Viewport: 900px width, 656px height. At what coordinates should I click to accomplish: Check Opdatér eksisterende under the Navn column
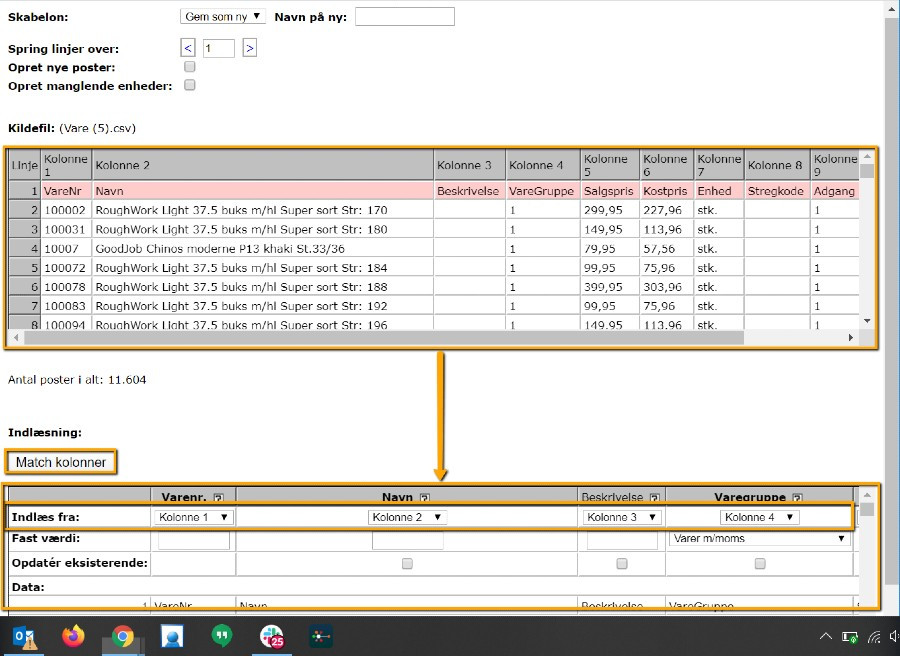coord(407,564)
